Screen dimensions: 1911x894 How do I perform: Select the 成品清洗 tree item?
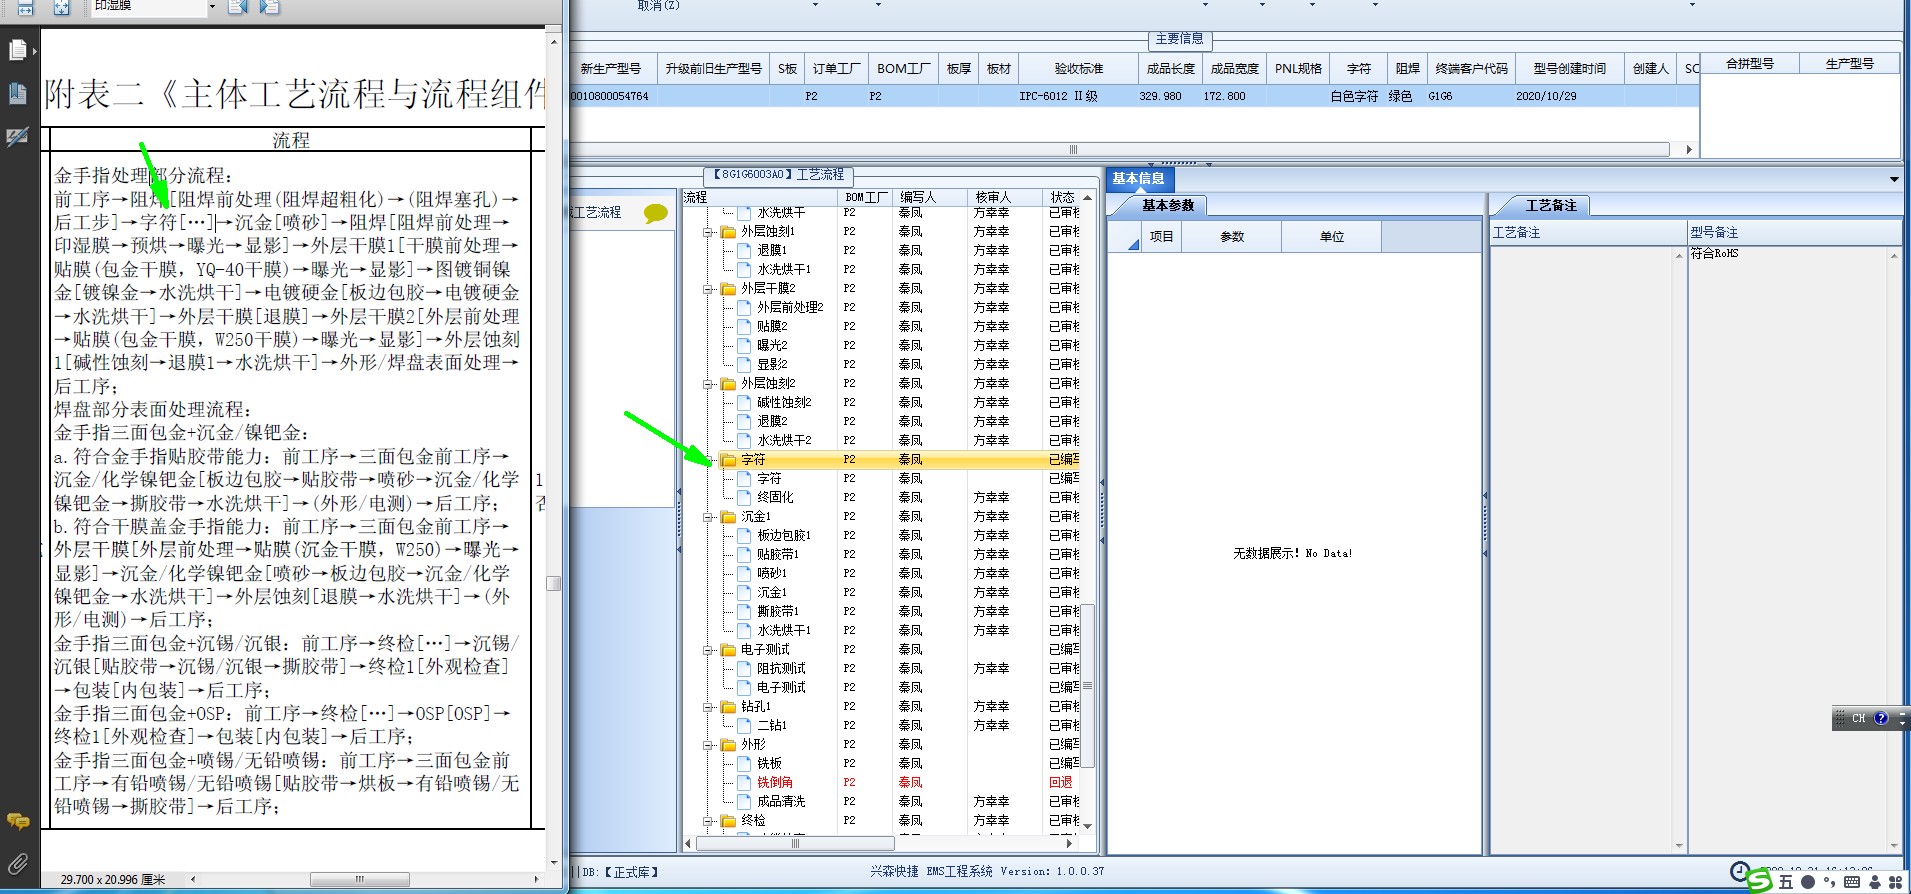(x=781, y=802)
